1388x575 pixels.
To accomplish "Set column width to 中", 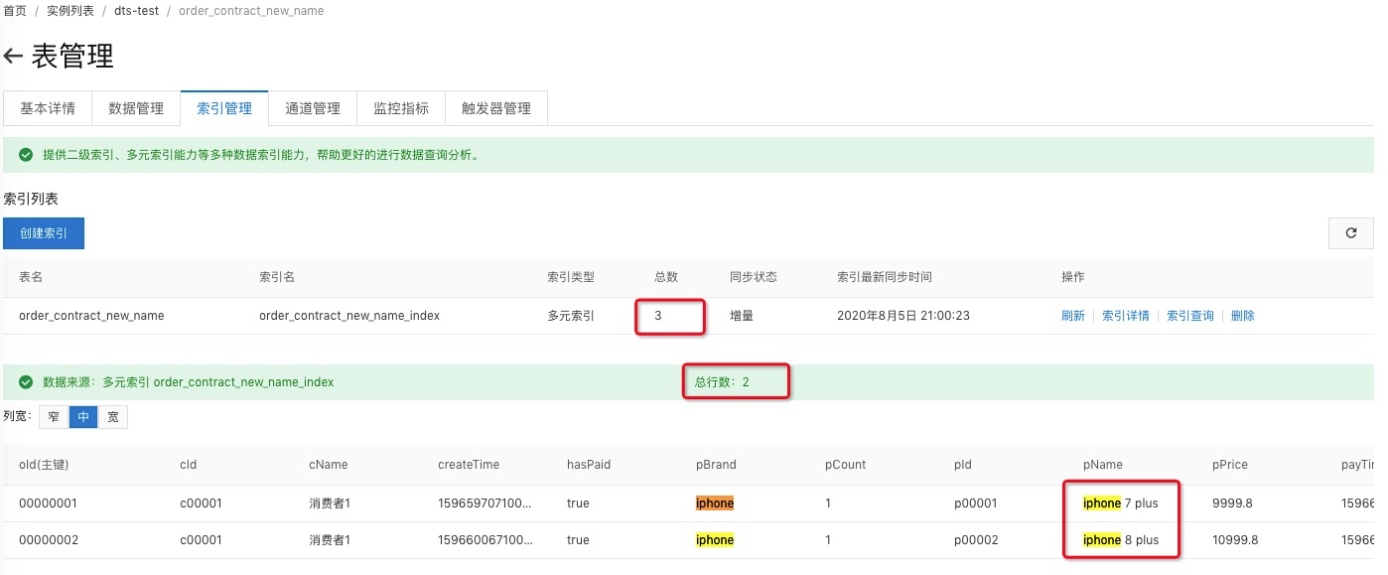I will (83, 417).
